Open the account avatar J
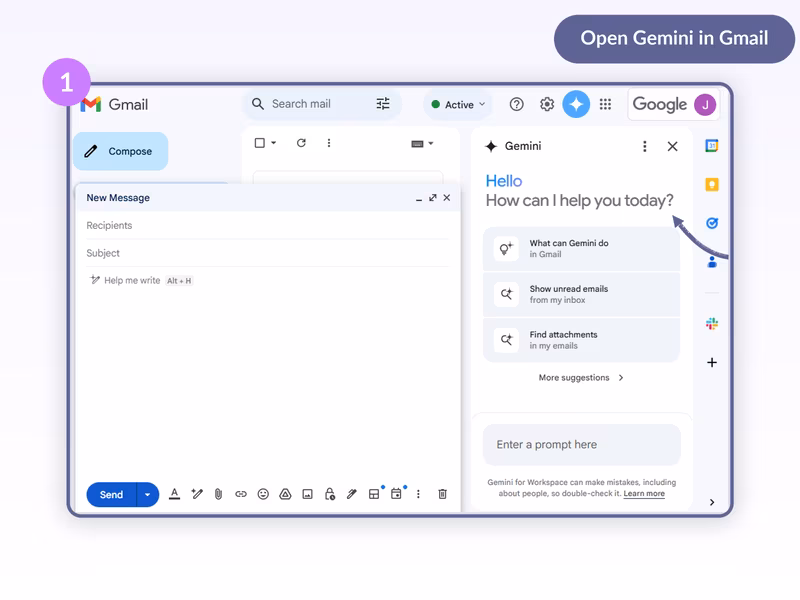 705,105
